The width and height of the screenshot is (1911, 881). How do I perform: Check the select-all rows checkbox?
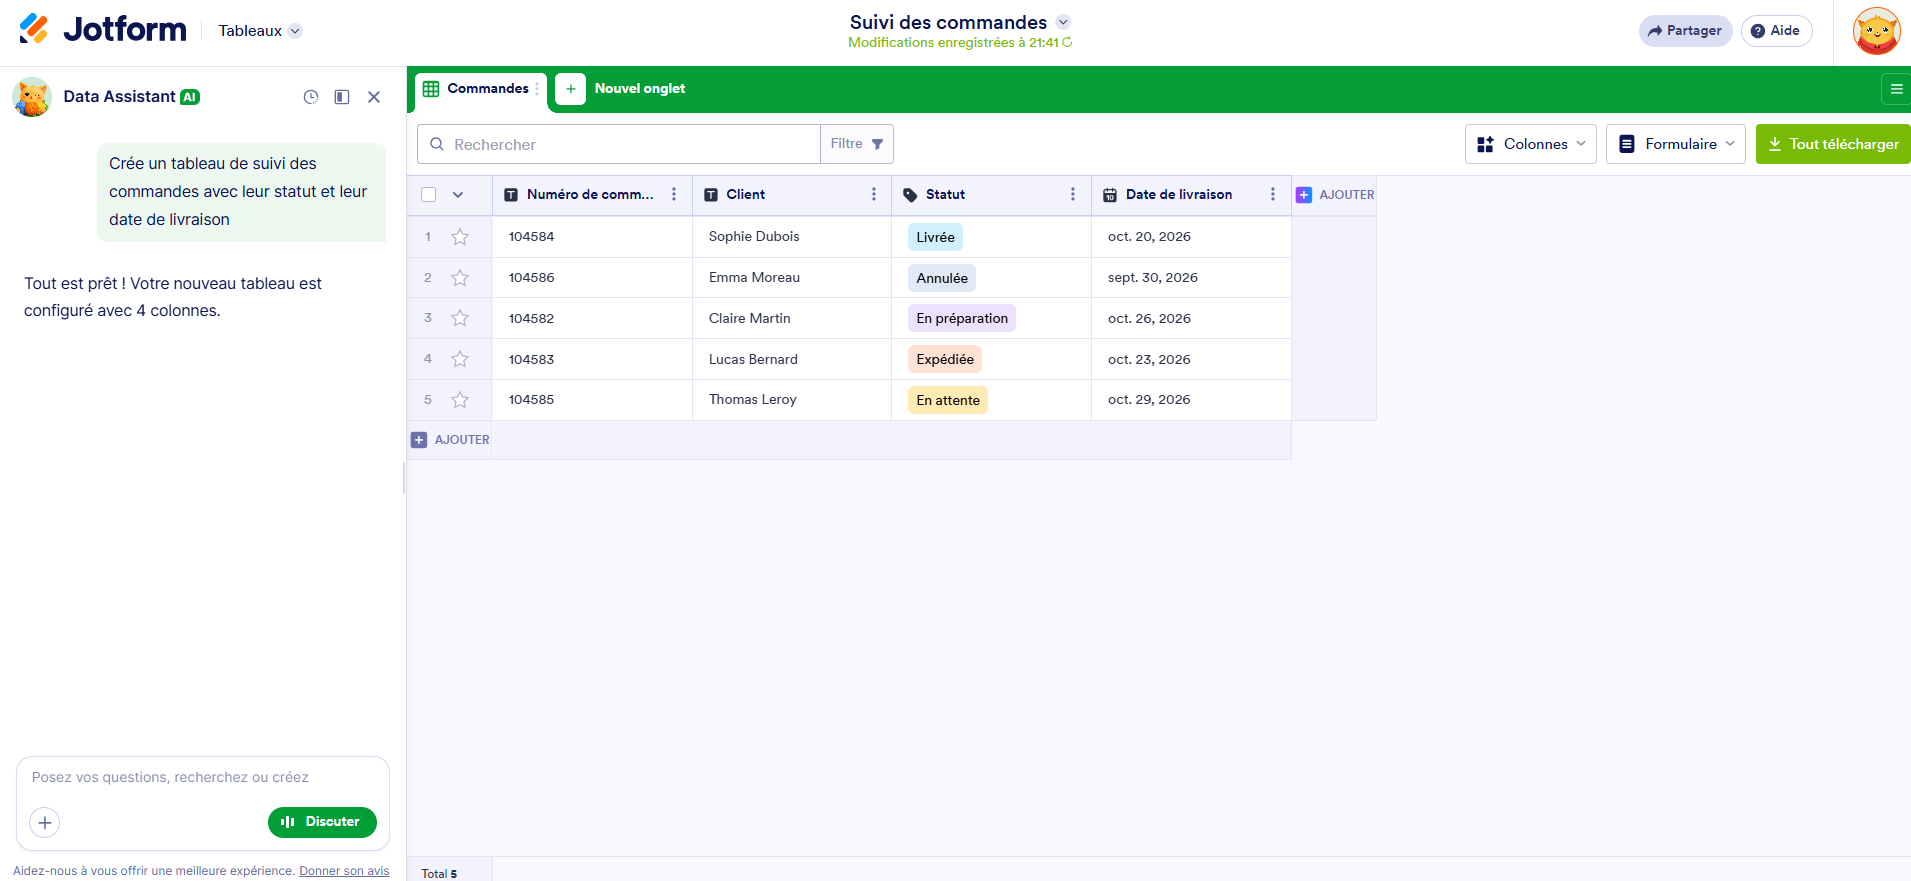429,195
